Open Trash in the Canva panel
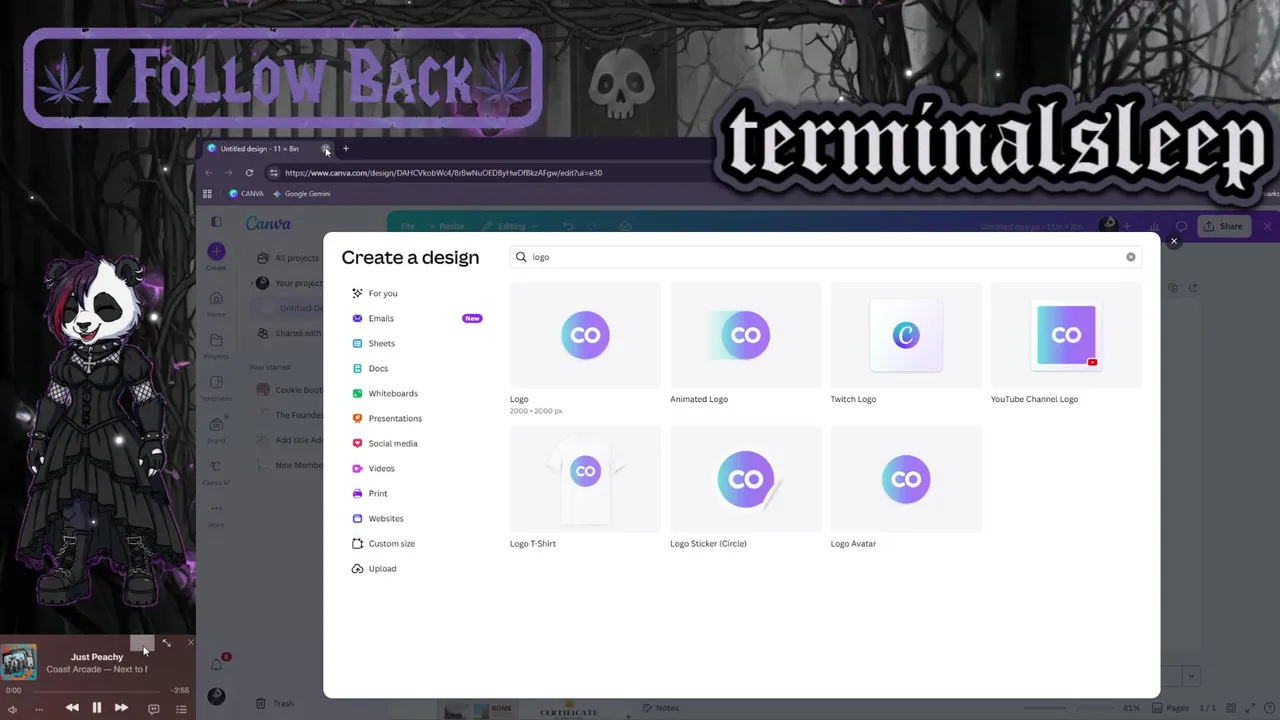 coord(275,703)
